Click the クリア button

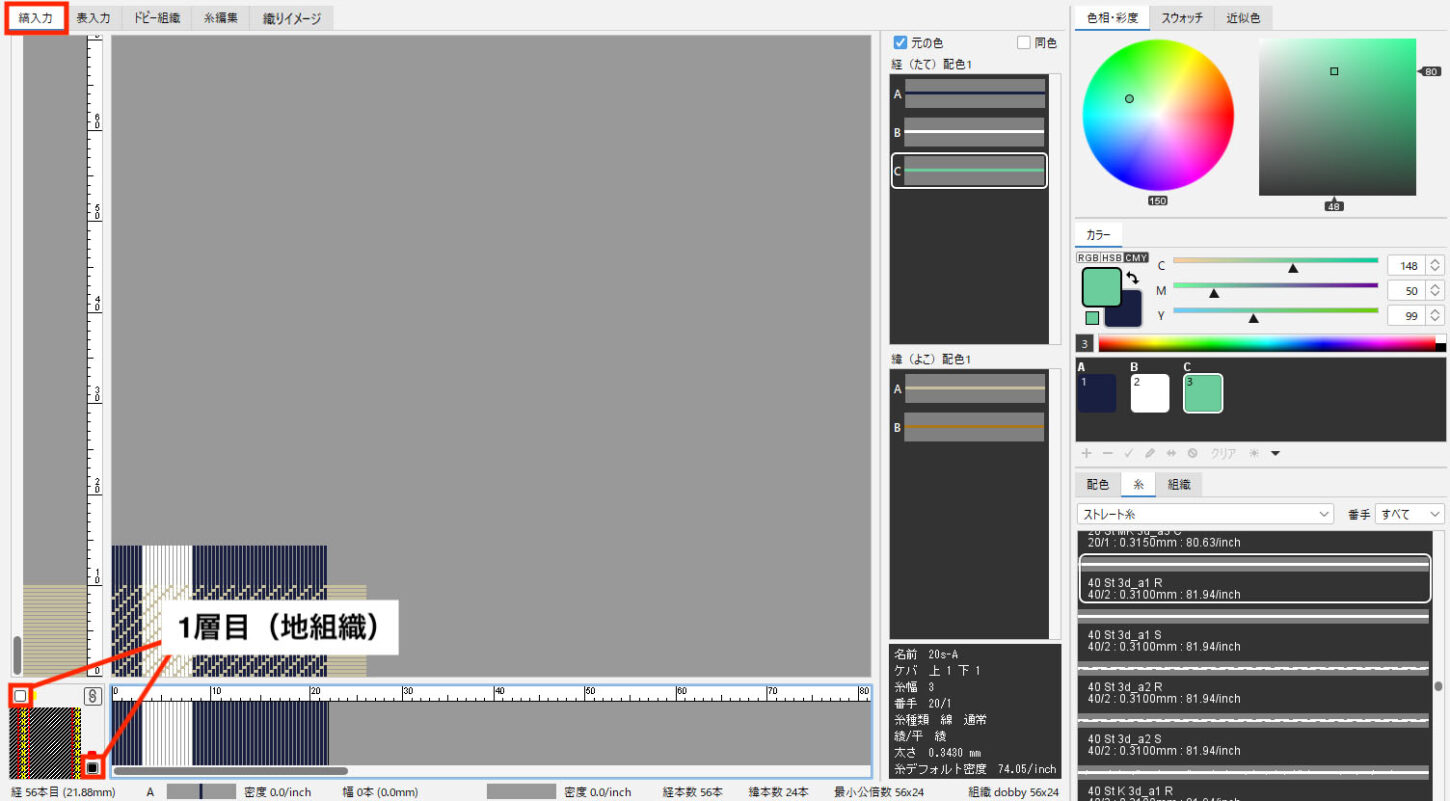[x=1224, y=453]
